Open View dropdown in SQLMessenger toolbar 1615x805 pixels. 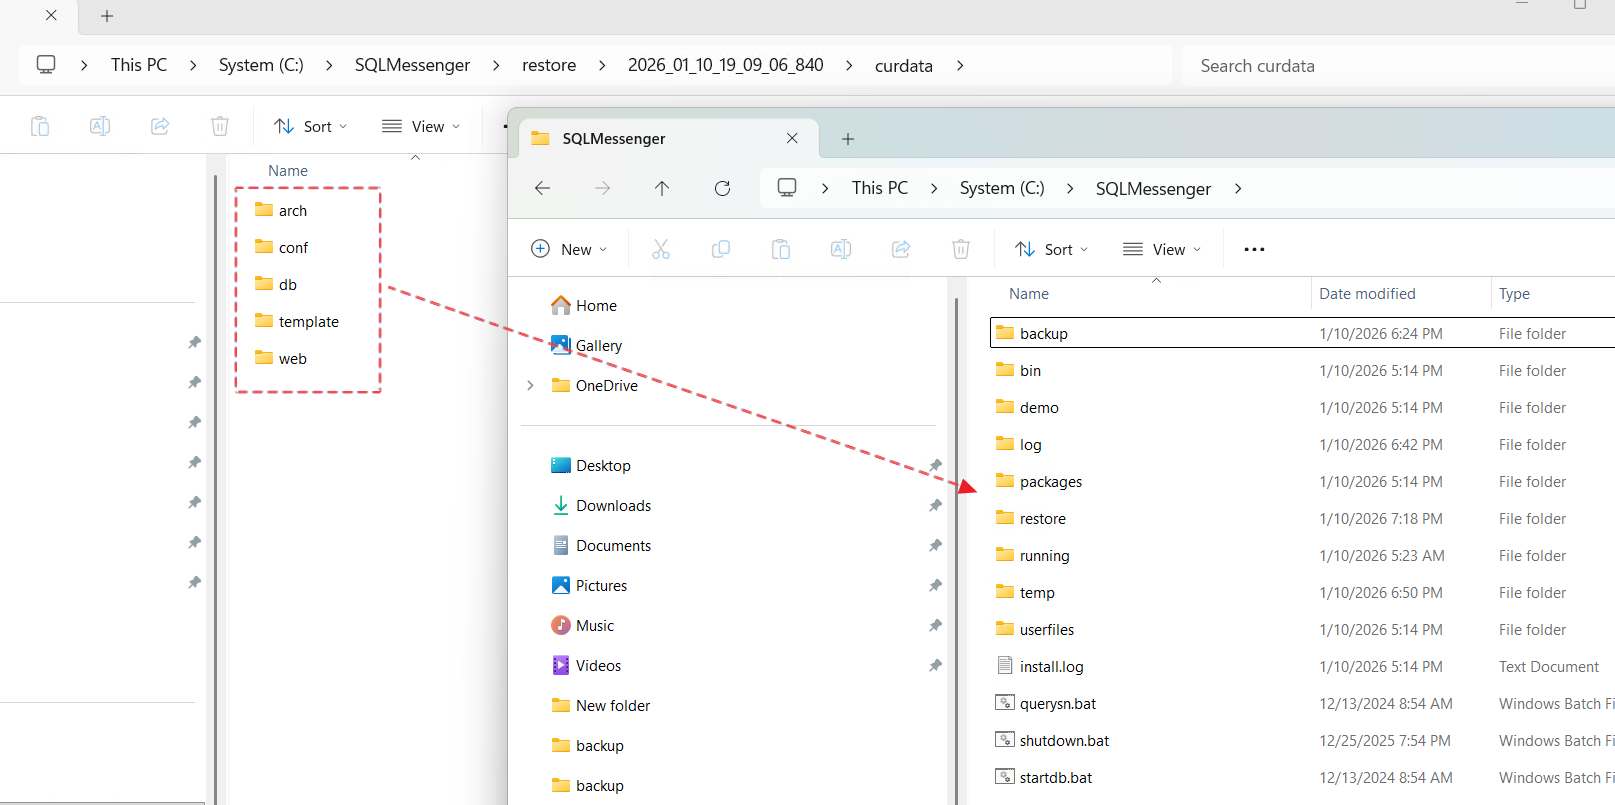(1162, 249)
